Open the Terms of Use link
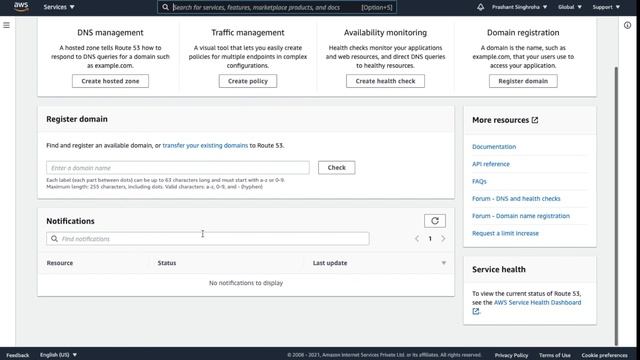The width and height of the screenshot is (640, 360). pyautogui.click(x=555, y=355)
